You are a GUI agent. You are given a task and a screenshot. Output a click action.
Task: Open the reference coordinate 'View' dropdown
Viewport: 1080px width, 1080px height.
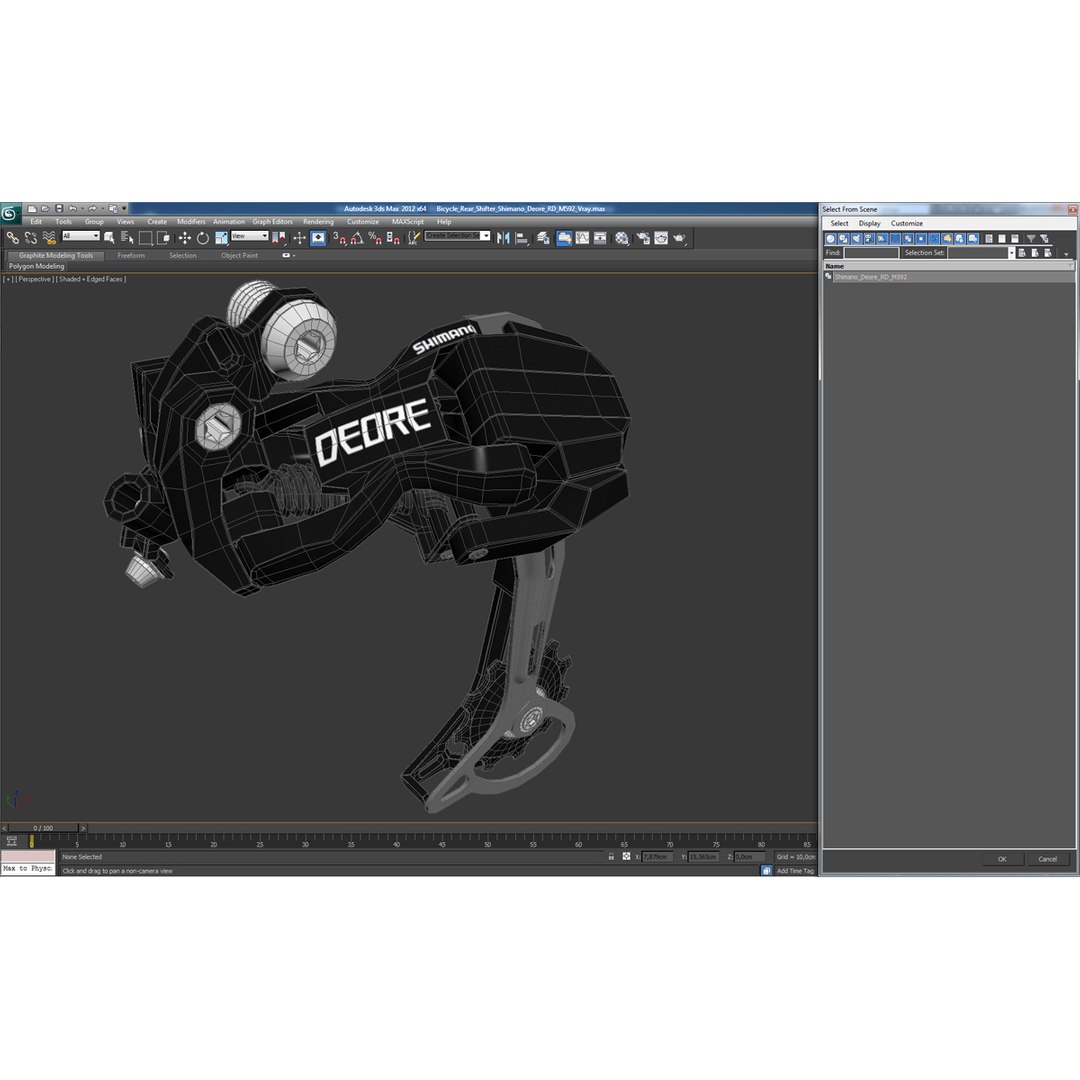(x=249, y=236)
